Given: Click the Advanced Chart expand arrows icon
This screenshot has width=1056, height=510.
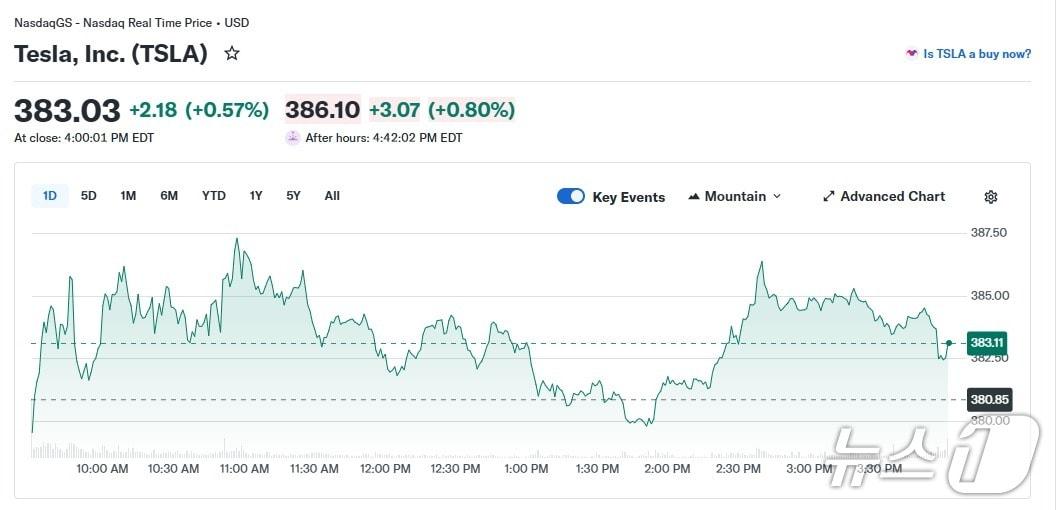Looking at the screenshot, I should point(828,197).
